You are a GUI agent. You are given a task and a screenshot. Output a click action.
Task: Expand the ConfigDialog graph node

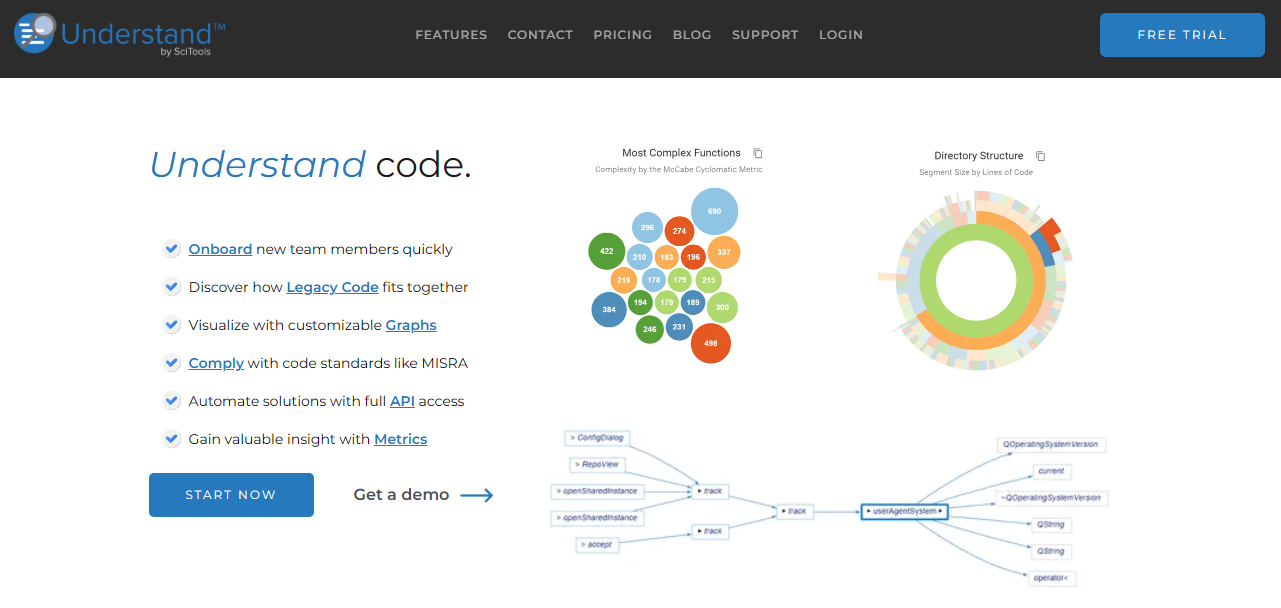(x=598, y=438)
